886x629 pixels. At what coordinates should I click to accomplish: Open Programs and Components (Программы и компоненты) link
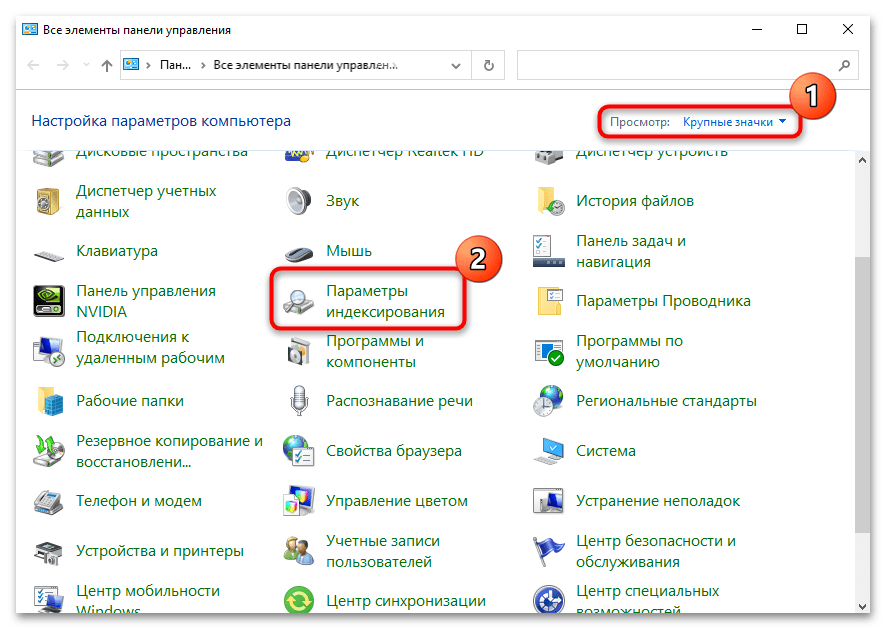tap(375, 351)
